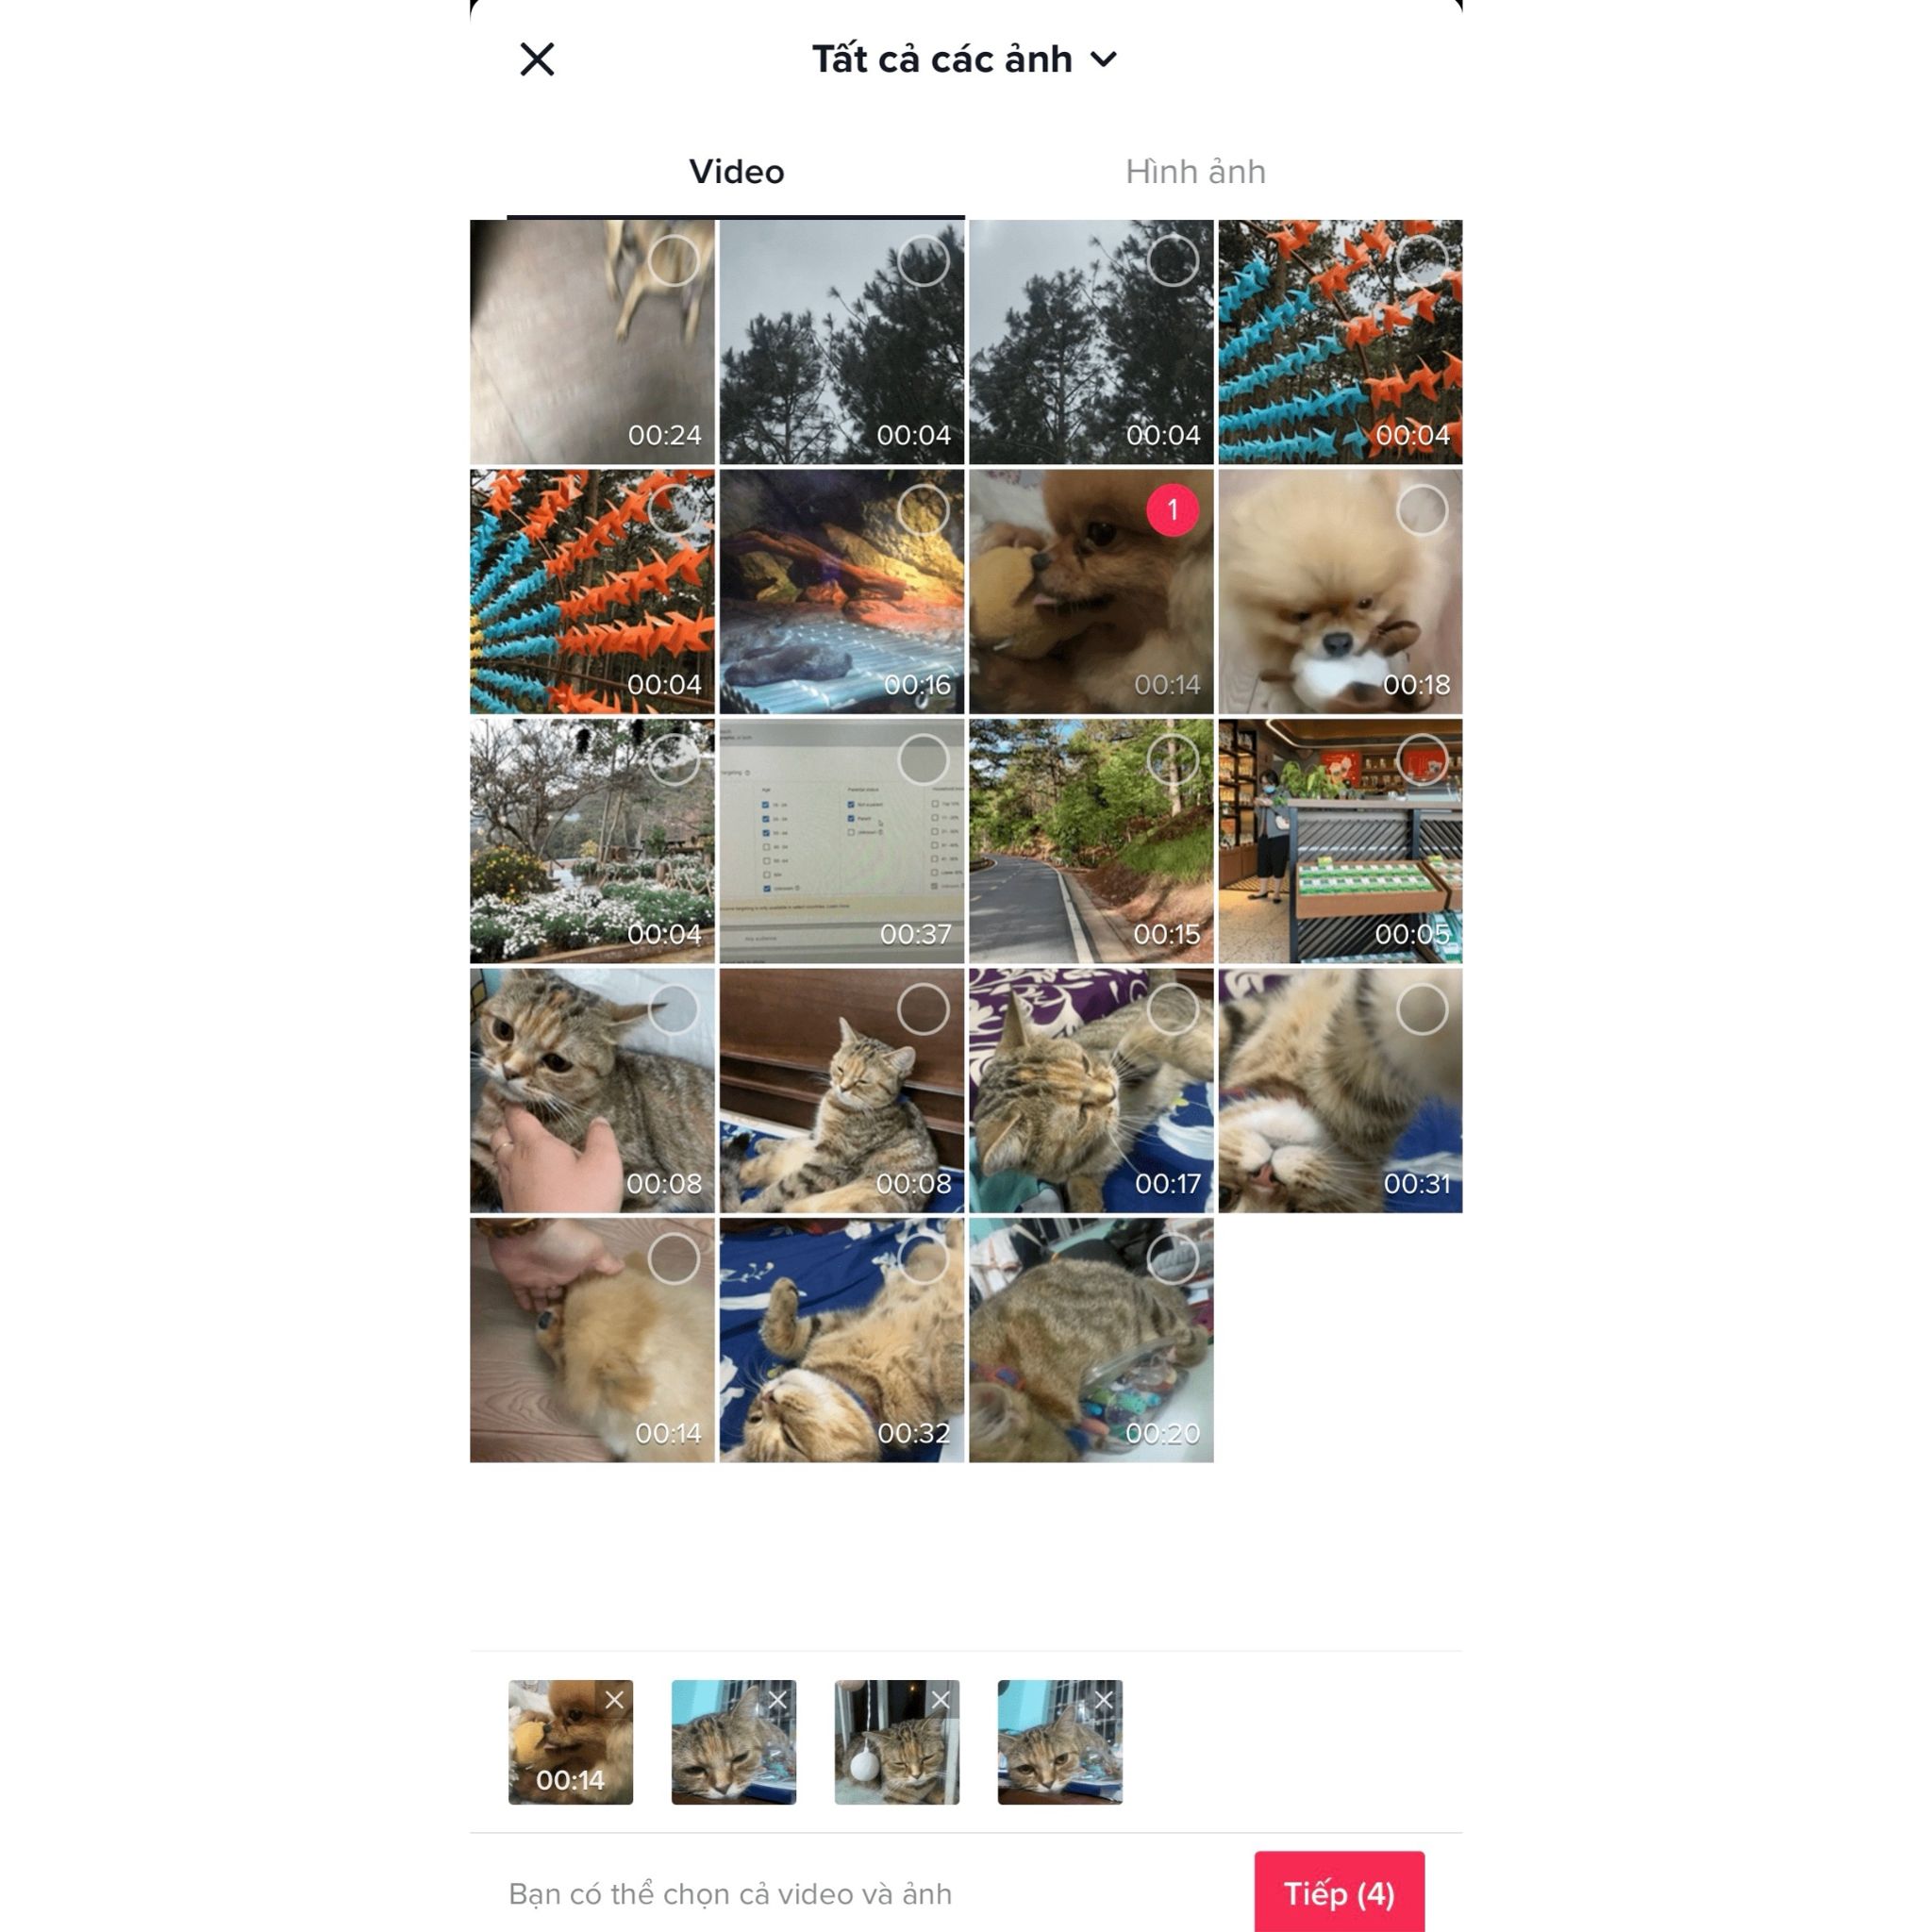Viewport: 1932px width, 1932px height.
Task: Switch to Video tab
Action: (x=736, y=172)
